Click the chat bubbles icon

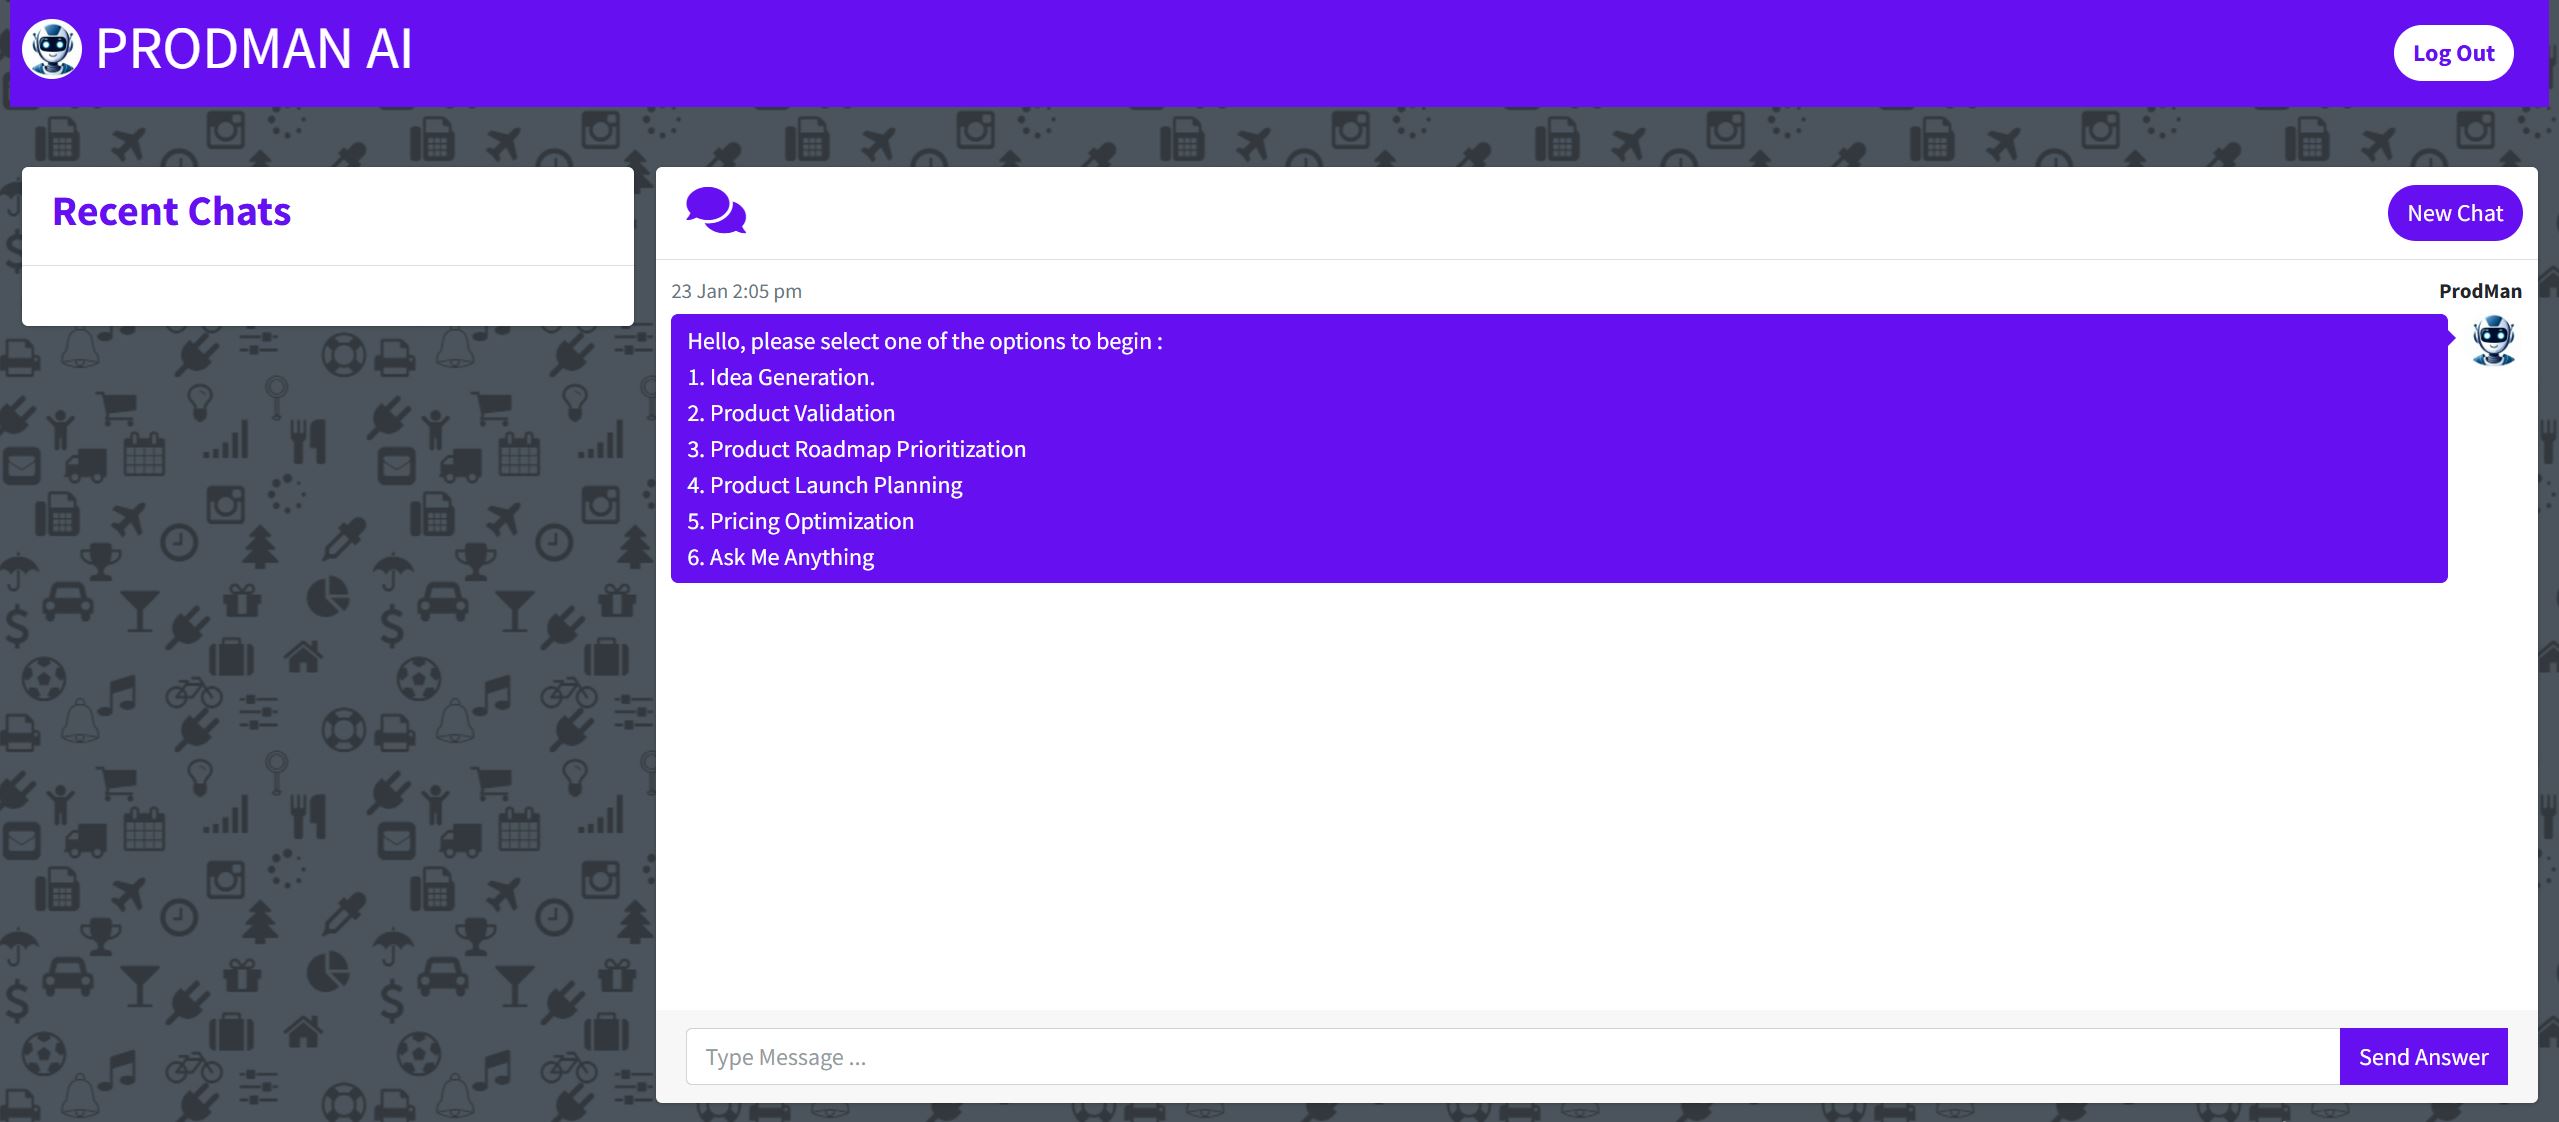[716, 211]
